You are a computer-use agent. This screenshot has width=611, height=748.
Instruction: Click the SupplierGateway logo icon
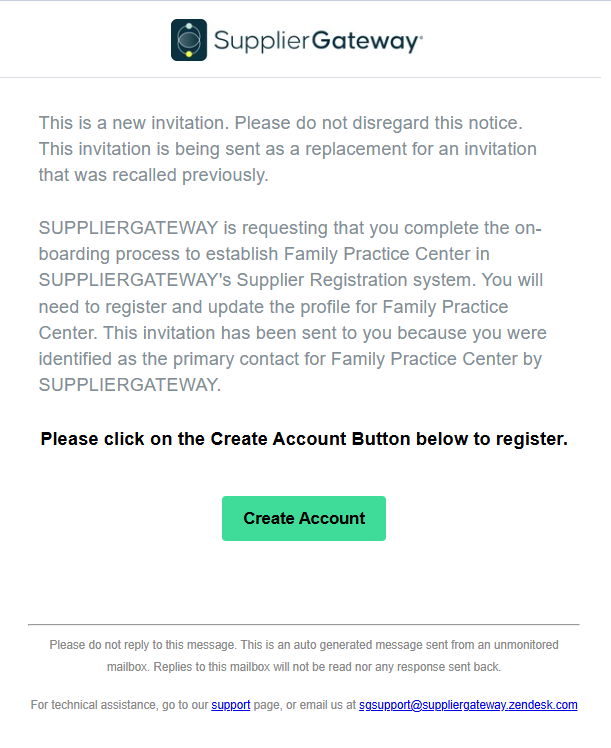pyautogui.click(x=189, y=40)
